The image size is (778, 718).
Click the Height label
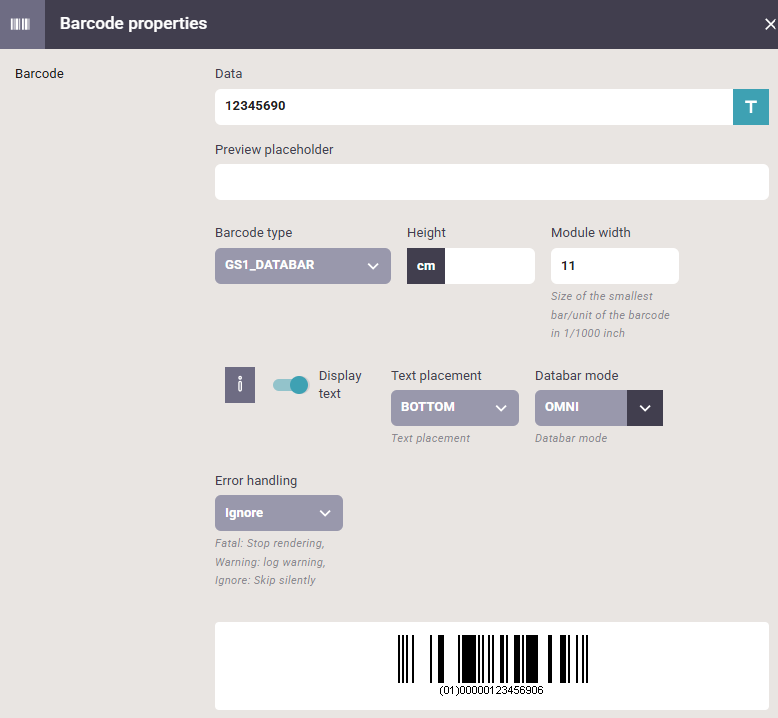(x=426, y=232)
